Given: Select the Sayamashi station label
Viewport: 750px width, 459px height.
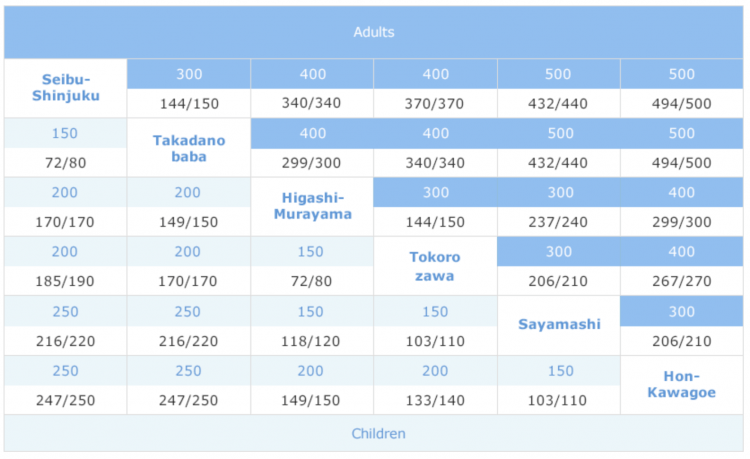Looking at the screenshot, I should [558, 325].
